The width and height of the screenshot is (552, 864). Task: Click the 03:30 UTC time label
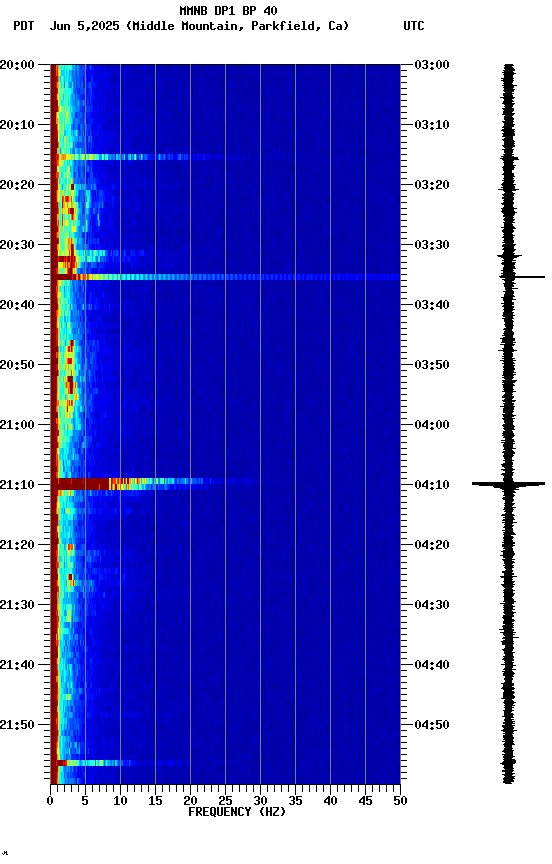[x=432, y=245]
